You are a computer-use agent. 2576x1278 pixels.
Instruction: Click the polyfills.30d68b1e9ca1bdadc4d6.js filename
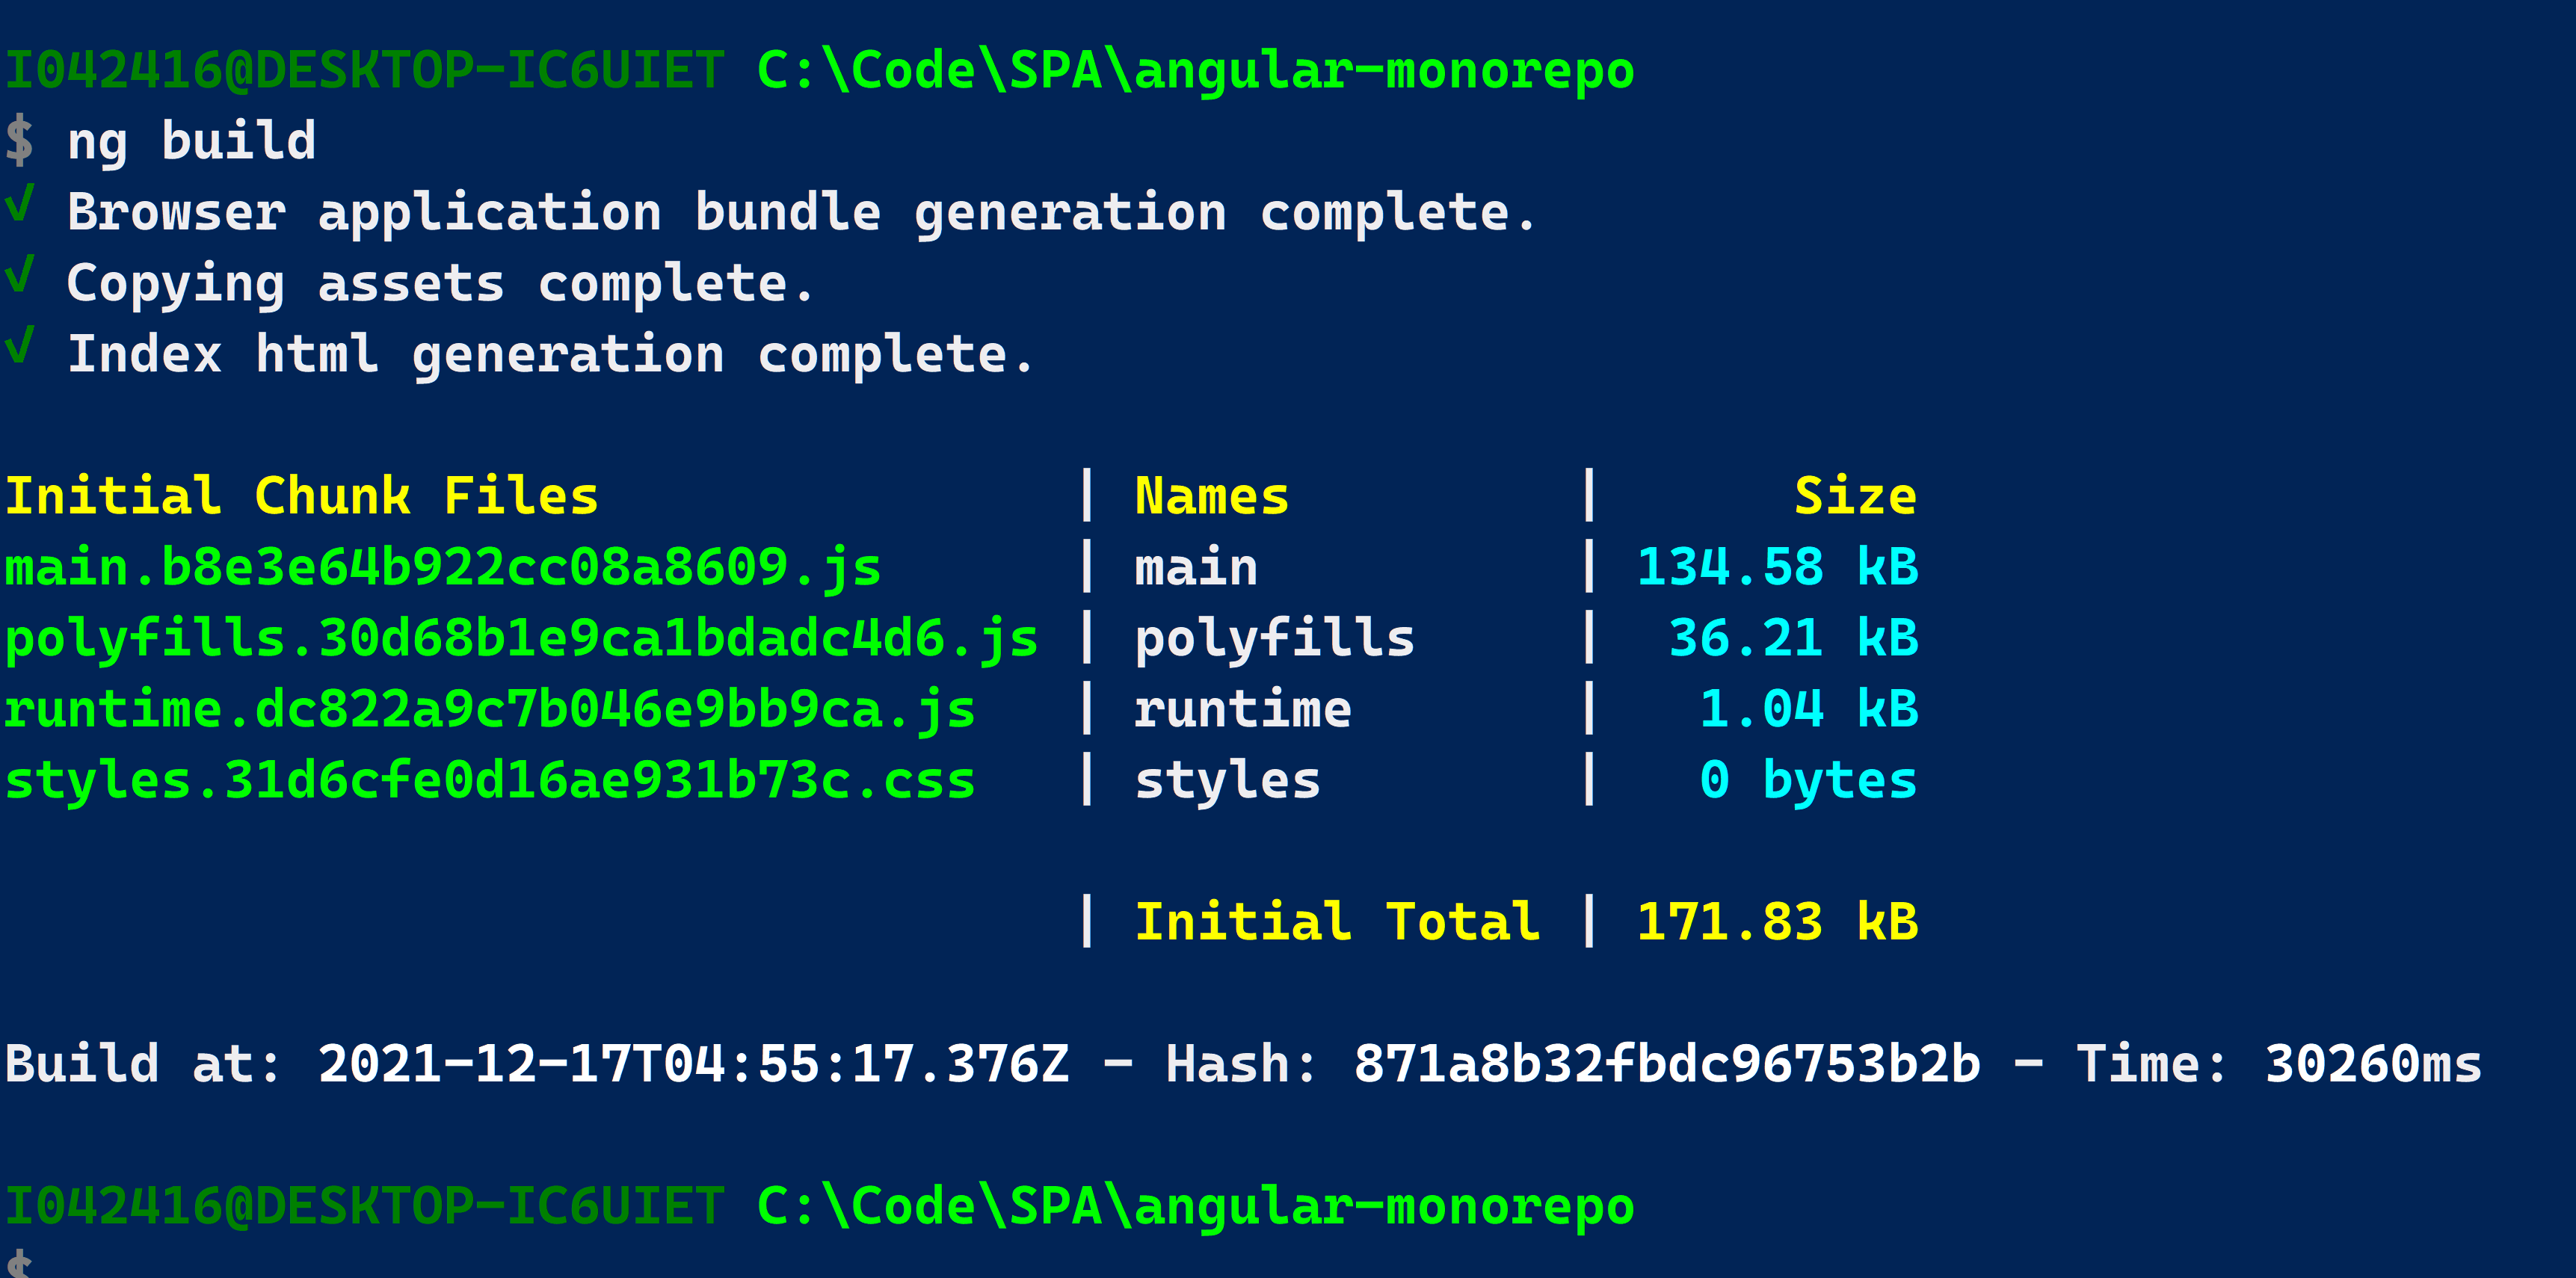point(521,639)
